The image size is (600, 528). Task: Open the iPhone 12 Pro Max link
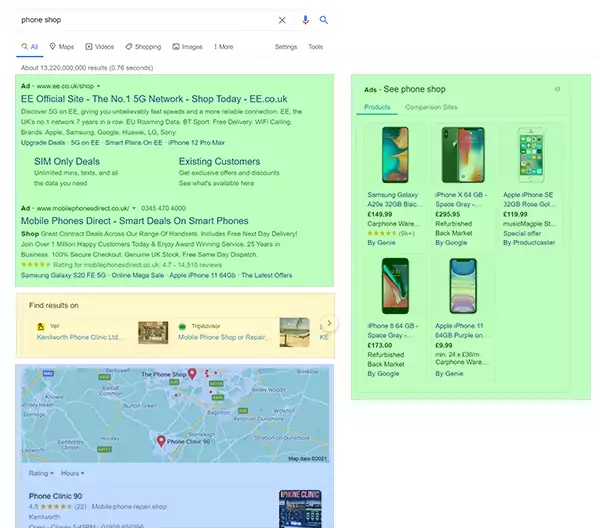[x=196, y=143]
